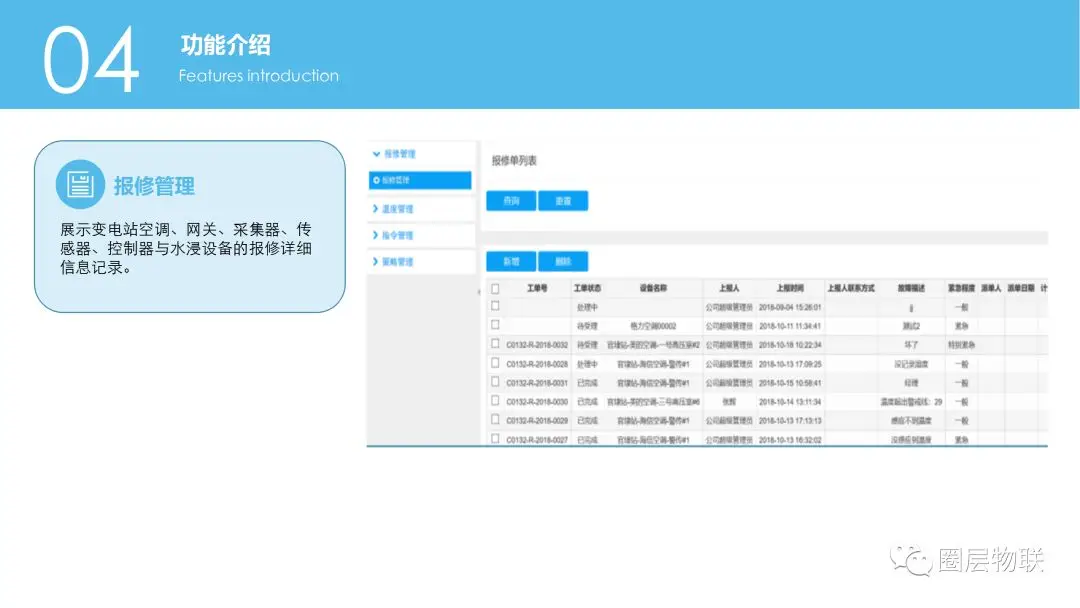
Task: Click the 紧急程度 column header
Action: [x=962, y=289]
